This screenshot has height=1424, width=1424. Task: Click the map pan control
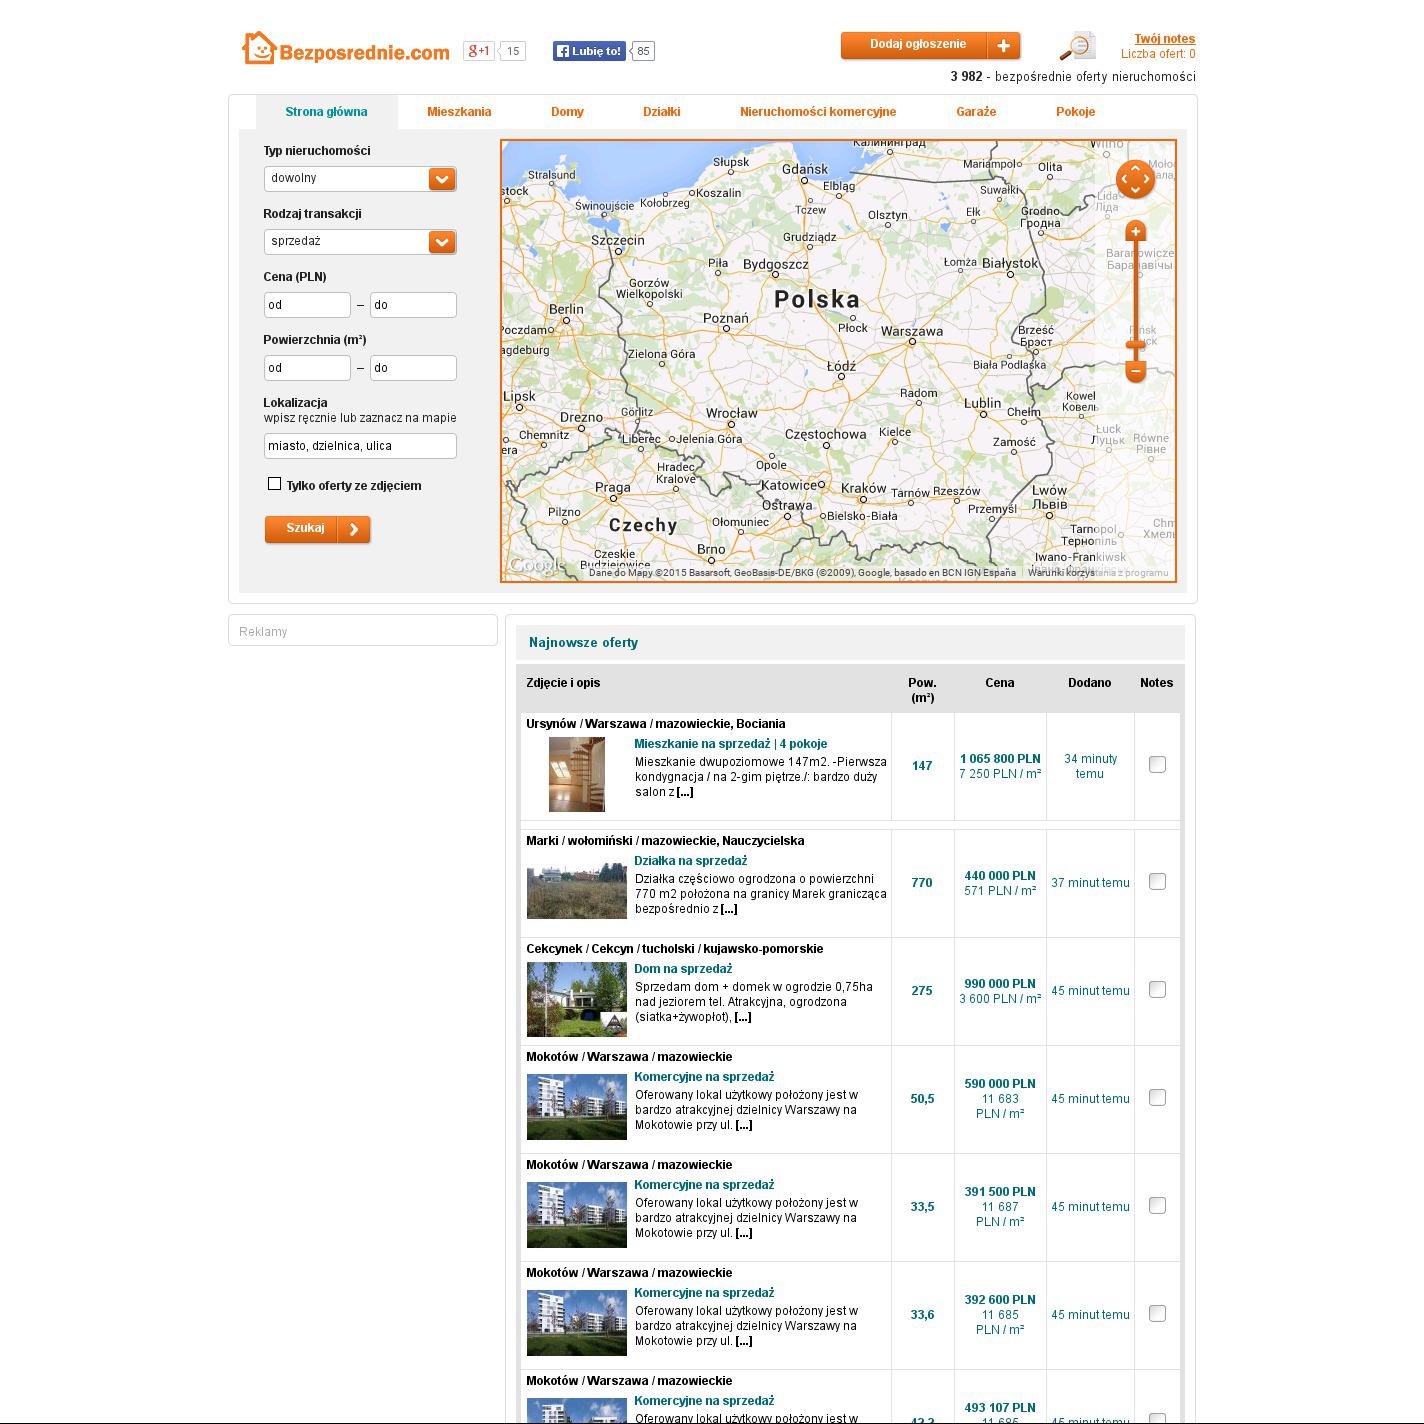pos(1135,180)
